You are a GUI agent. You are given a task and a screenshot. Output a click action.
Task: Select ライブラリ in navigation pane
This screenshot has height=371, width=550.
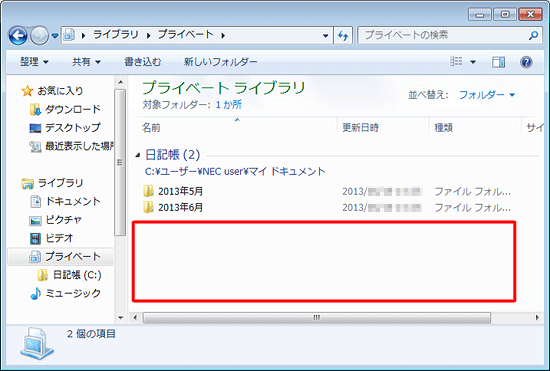point(60,183)
